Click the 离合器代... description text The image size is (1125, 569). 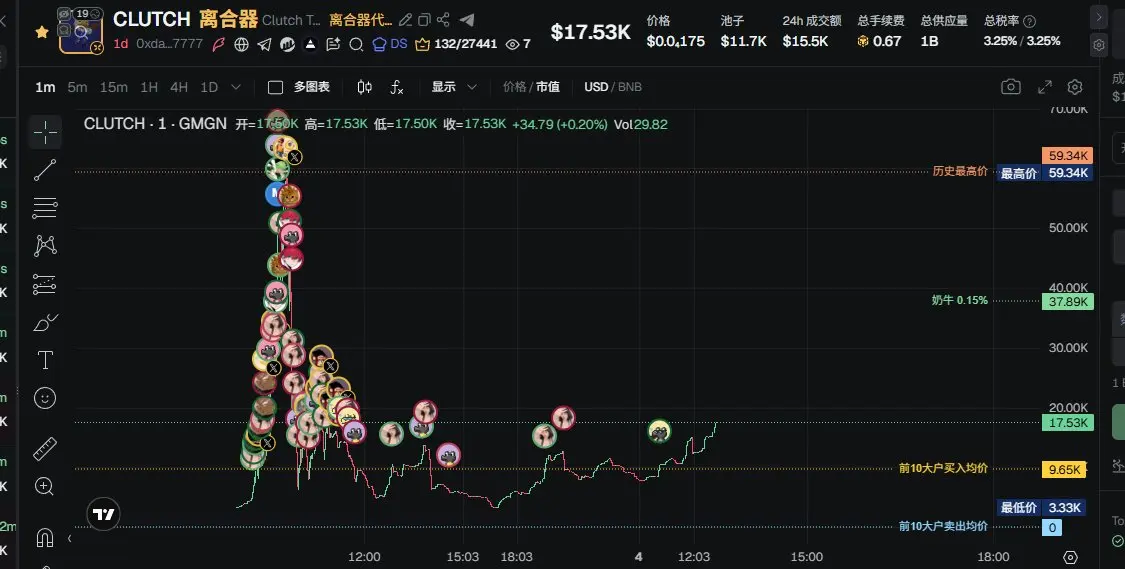361,20
